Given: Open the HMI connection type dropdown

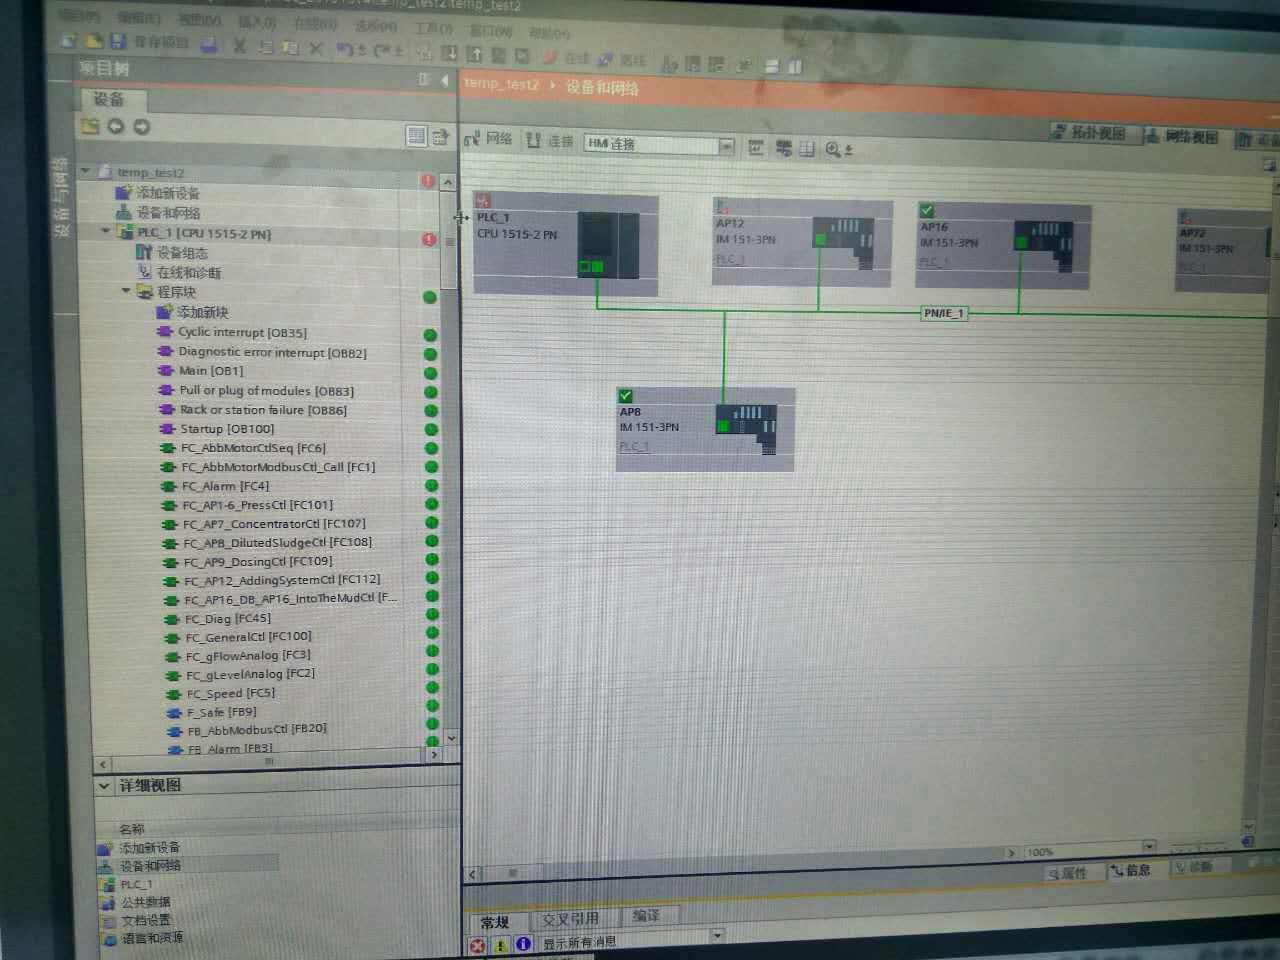Looking at the screenshot, I should point(727,146).
